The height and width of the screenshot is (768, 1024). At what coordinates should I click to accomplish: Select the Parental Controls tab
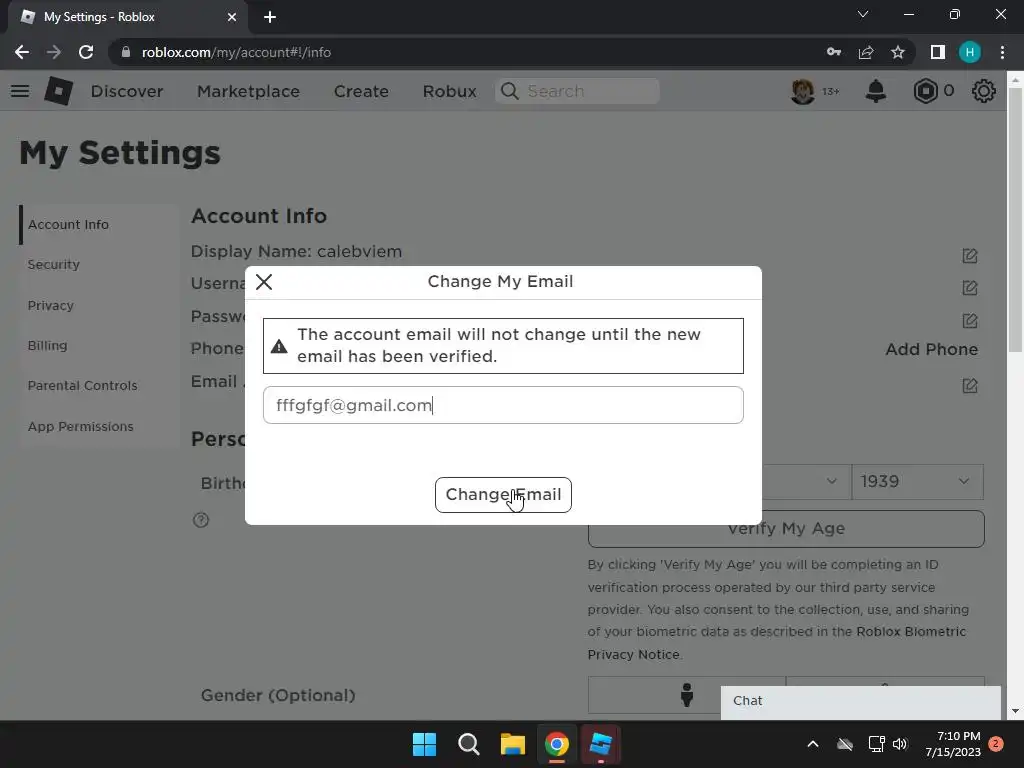coord(99,385)
